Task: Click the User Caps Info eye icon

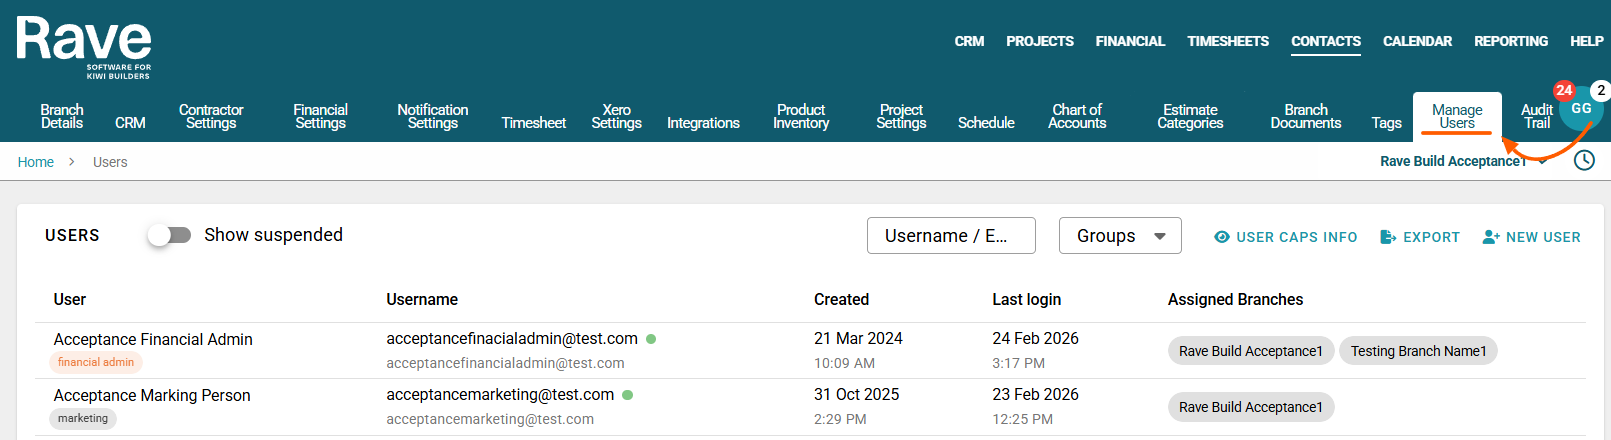Action: pyautogui.click(x=1222, y=237)
